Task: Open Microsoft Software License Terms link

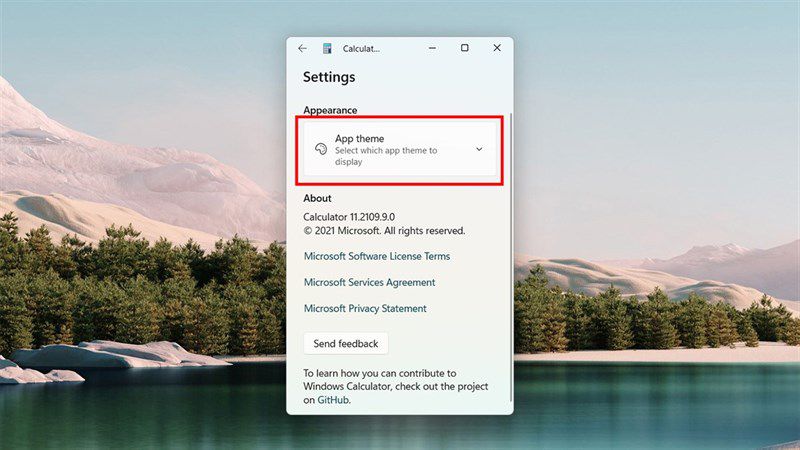Action: tap(377, 256)
